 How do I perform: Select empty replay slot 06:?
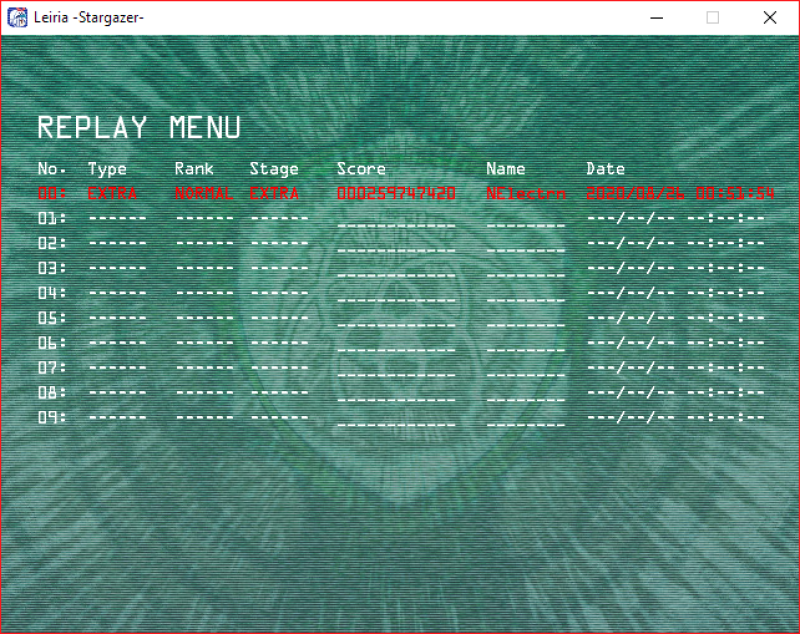point(401,343)
